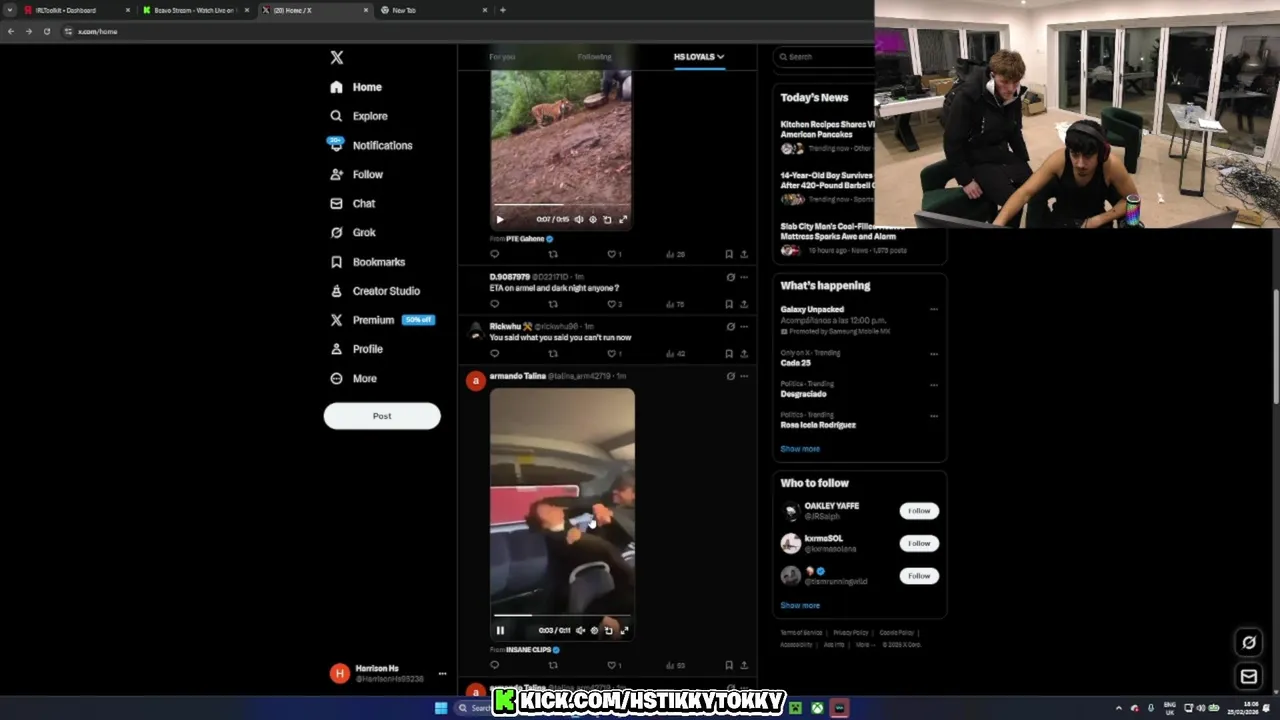Seek on INSANE CLIPS video progress bar
The width and height of the screenshot is (1280, 720).
562,616
